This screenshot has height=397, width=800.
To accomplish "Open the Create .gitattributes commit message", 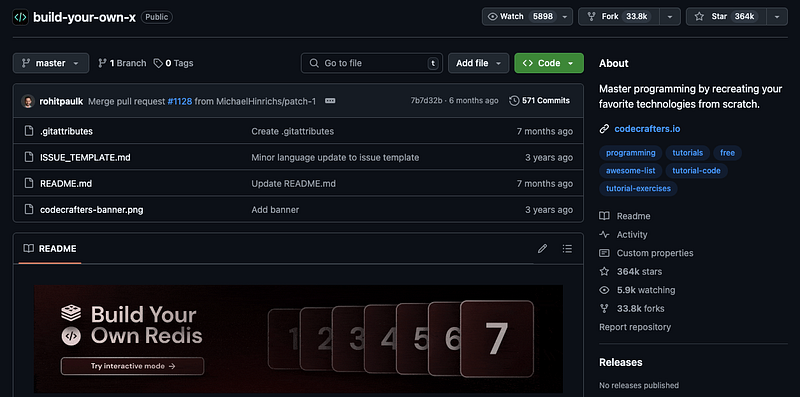I will click(292, 131).
